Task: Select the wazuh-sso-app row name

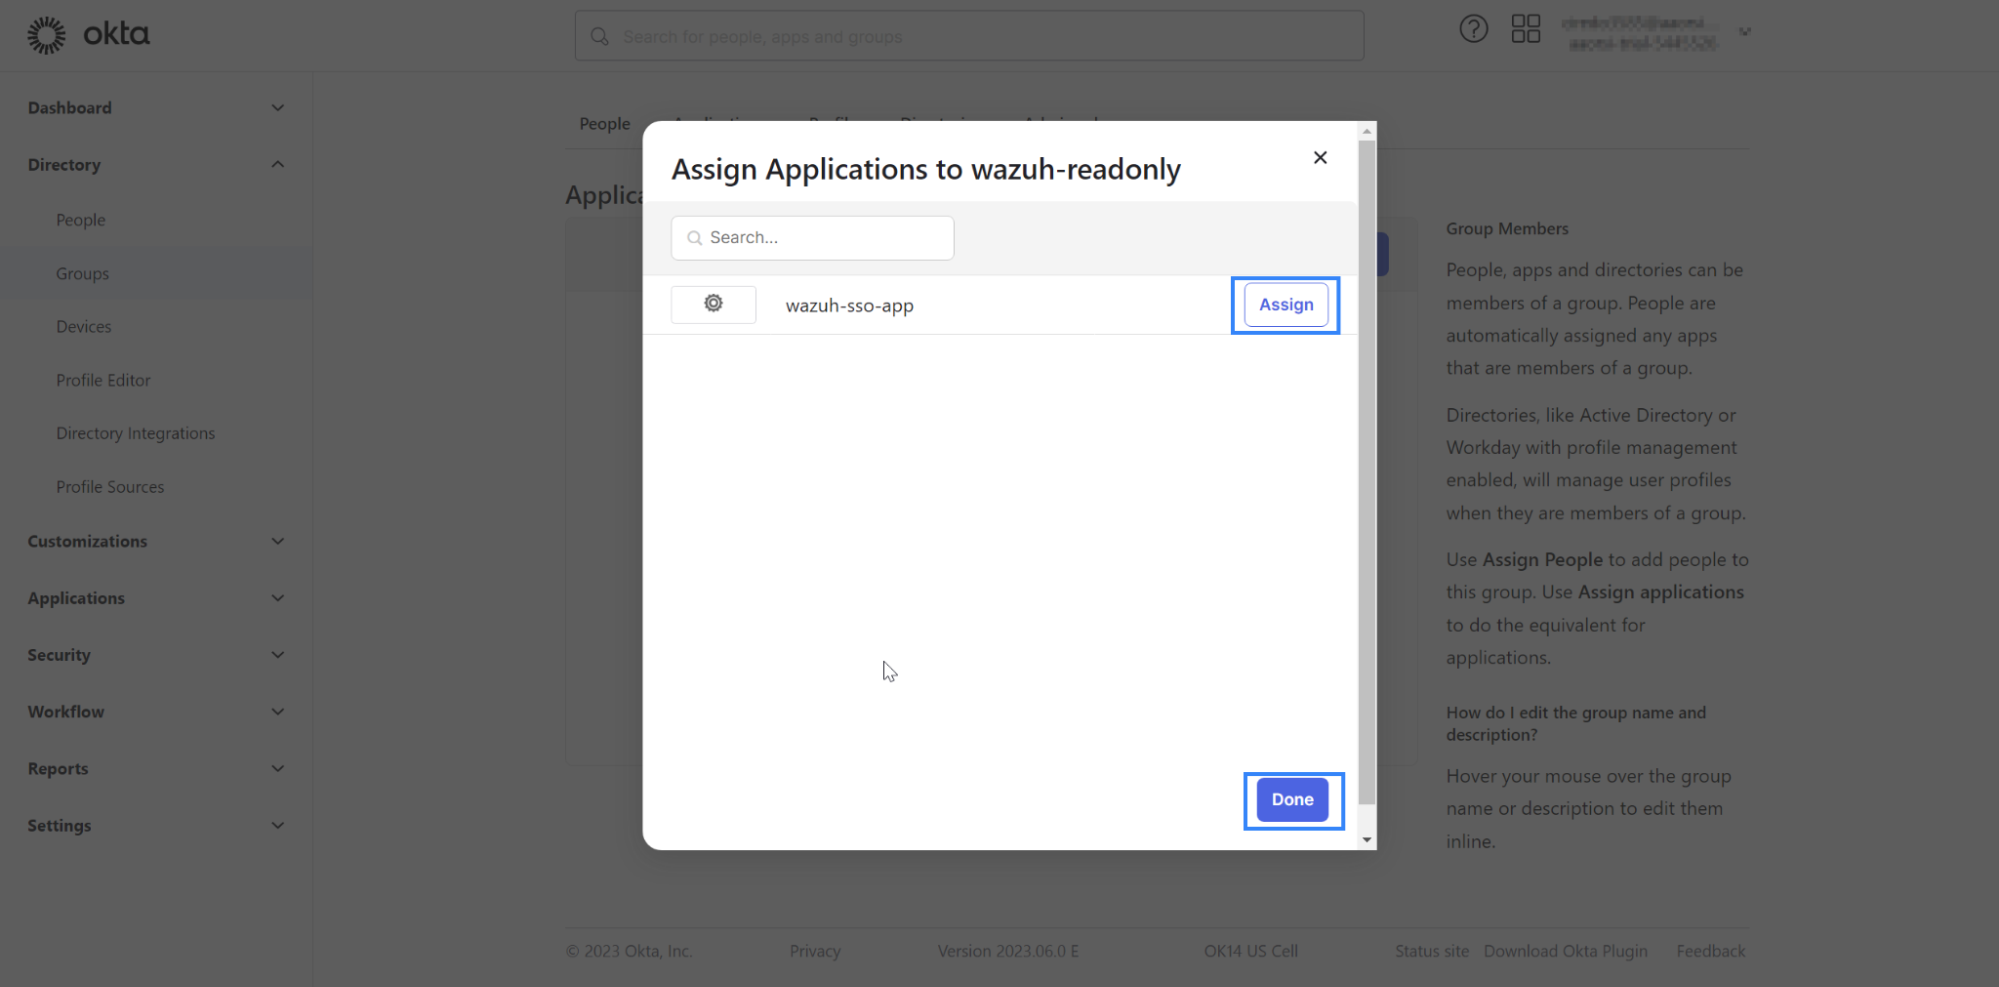Action: (x=849, y=306)
